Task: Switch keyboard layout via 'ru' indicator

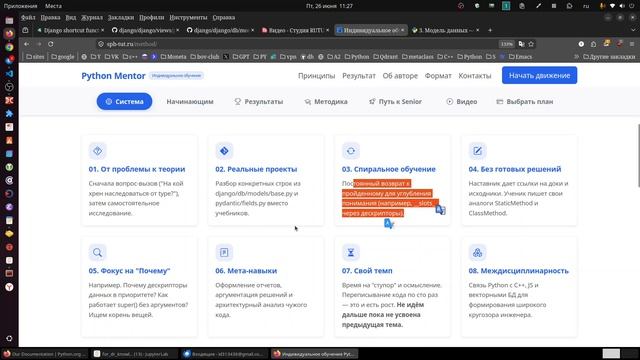Action: click(x=586, y=6)
